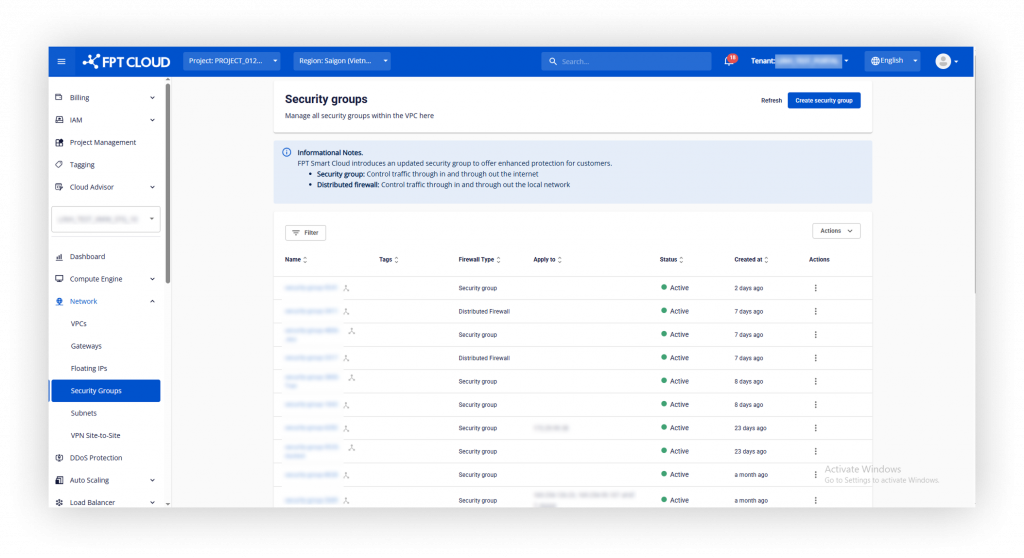The height and width of the screenshot is (558, 1024).
Task: Open the Filter button above the table
Action: [305, 232]
